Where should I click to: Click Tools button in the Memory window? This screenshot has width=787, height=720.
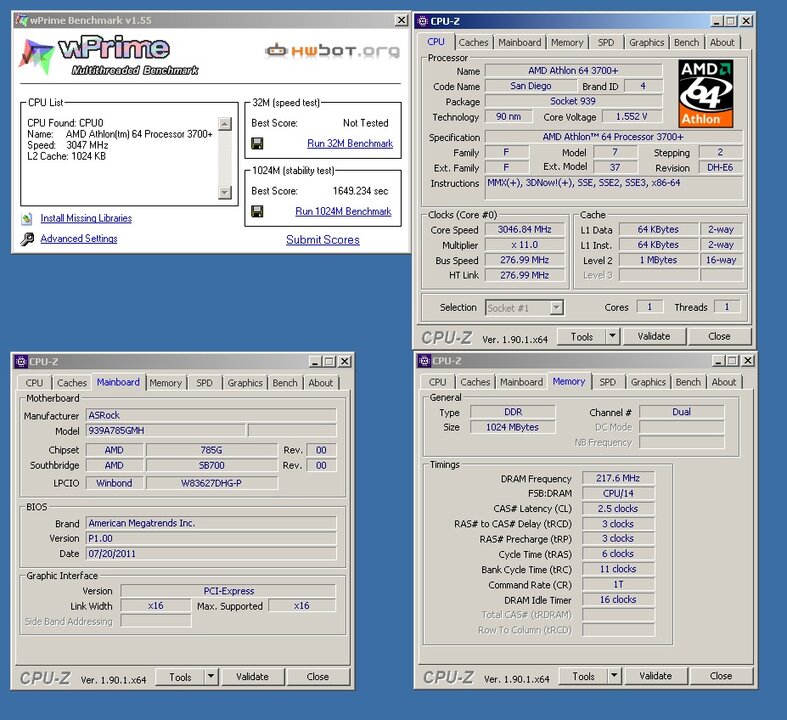583,676
